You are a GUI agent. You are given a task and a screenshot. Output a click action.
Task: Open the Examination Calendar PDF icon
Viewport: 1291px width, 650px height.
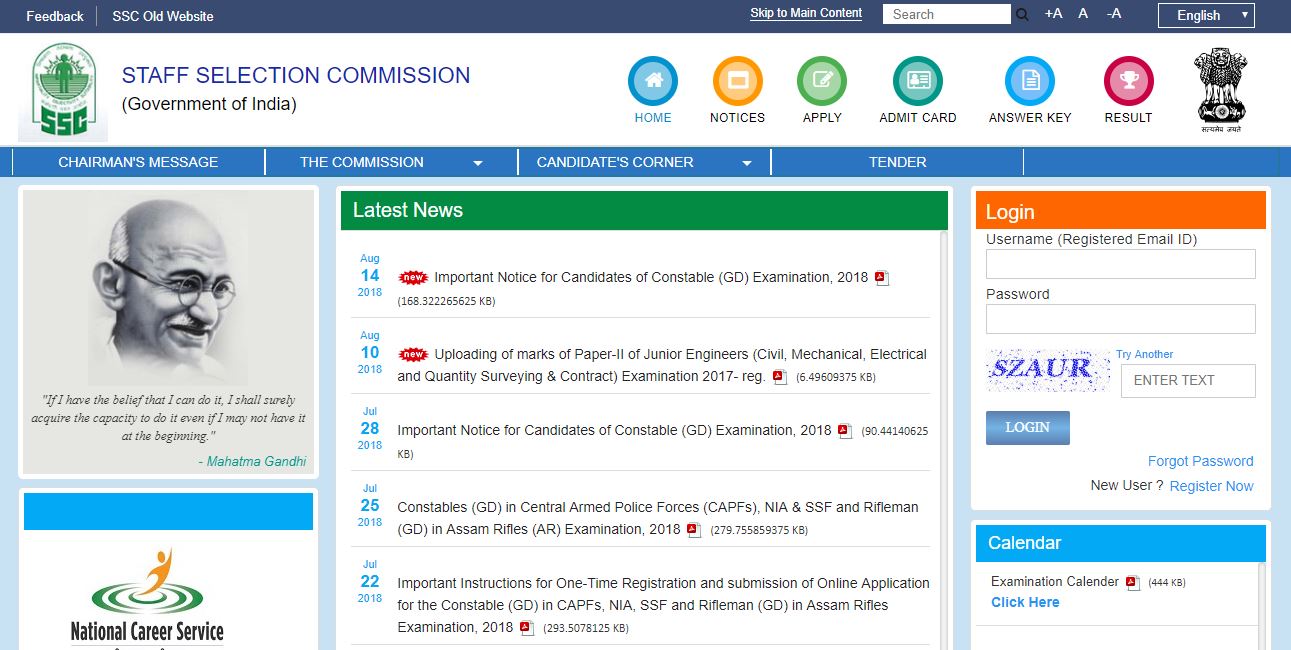[x=1131, y=581]
